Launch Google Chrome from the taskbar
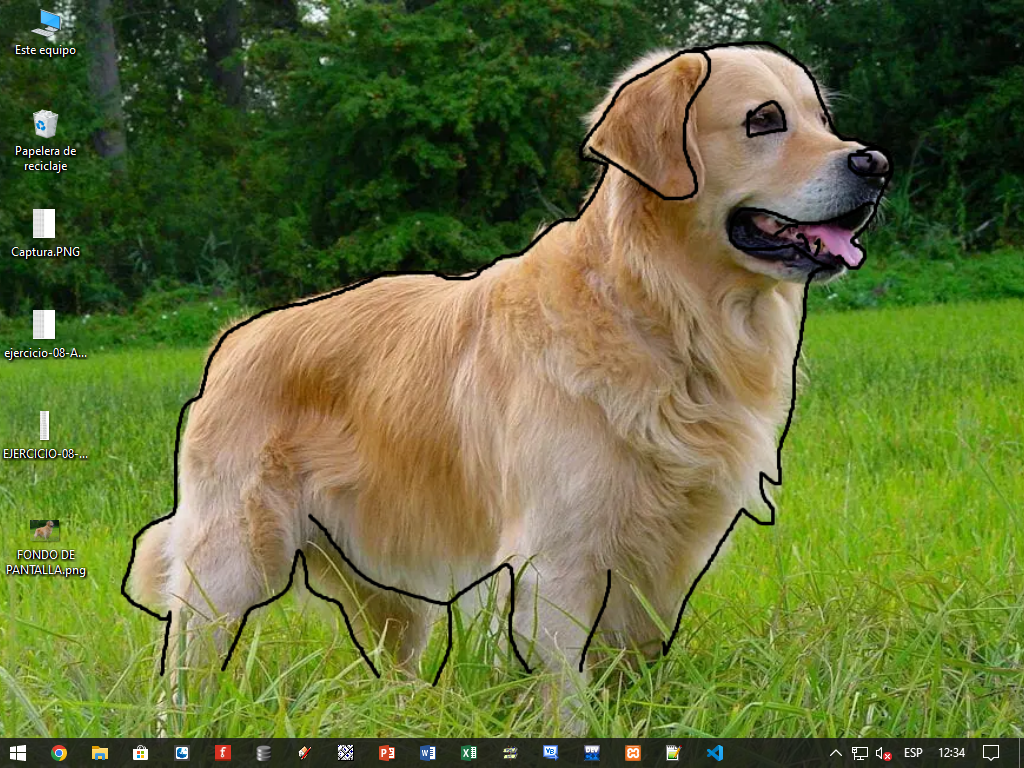The image size is (1024, 768). pos(59,753)
